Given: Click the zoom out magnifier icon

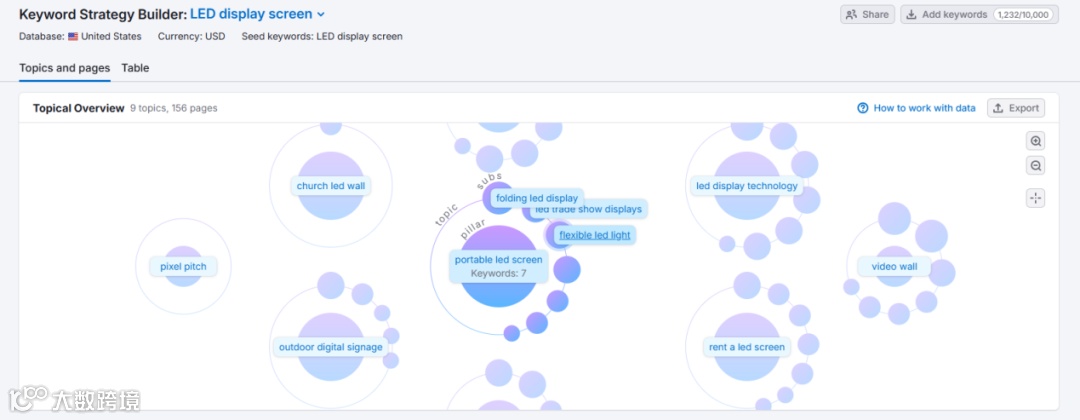Looking at the screenshot, I should pyautogui.click(x=1035, y=166).
